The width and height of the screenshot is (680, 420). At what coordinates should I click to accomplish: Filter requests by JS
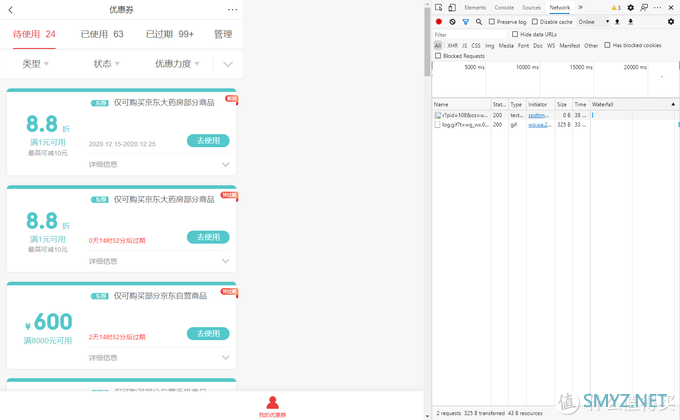tap(464, 45)
